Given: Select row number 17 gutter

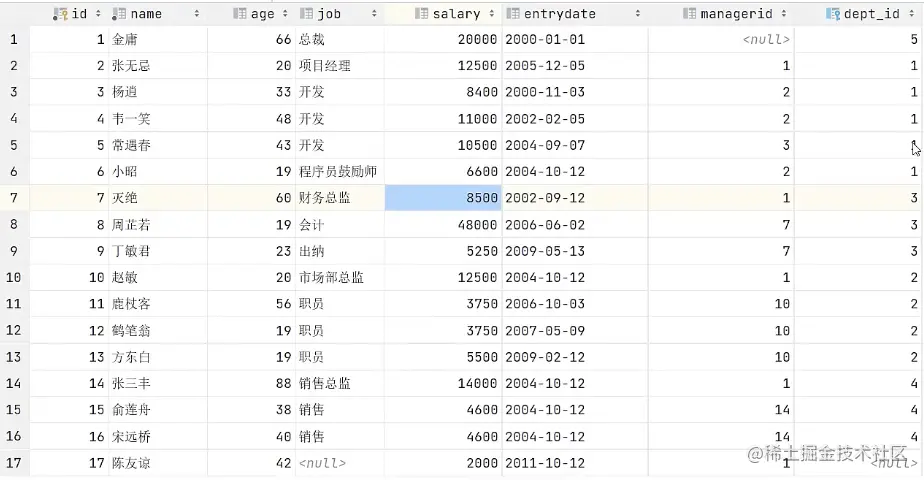Looking at the screenshot, I should pyautogui.click(x=14, y=463).
